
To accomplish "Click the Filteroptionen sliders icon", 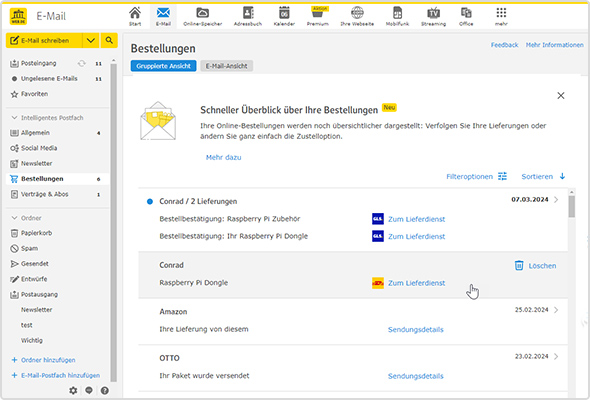I will pos(502,176).
